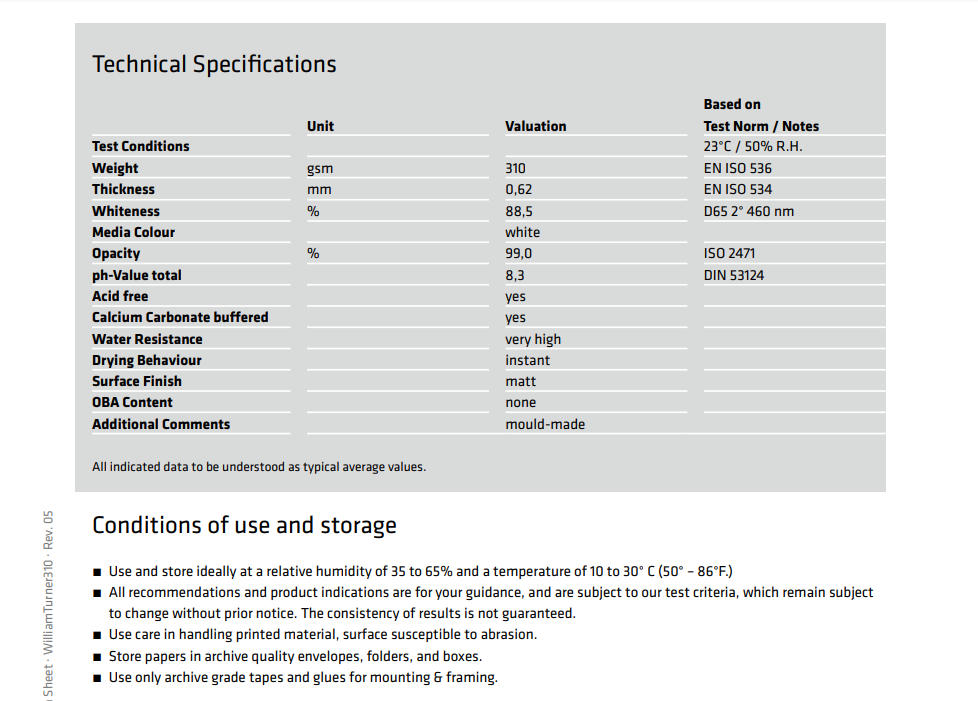Select the DIN 53124 norm text

tap(734, 275)
